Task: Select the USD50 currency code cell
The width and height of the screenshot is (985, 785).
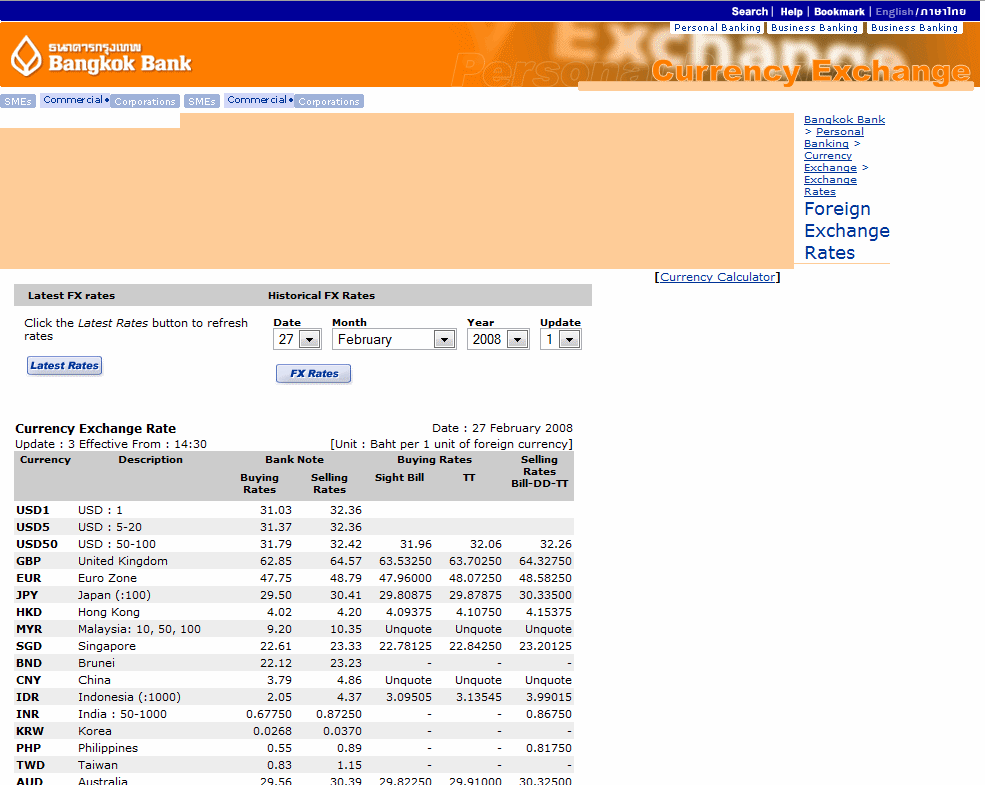Action: pos(36,544)
